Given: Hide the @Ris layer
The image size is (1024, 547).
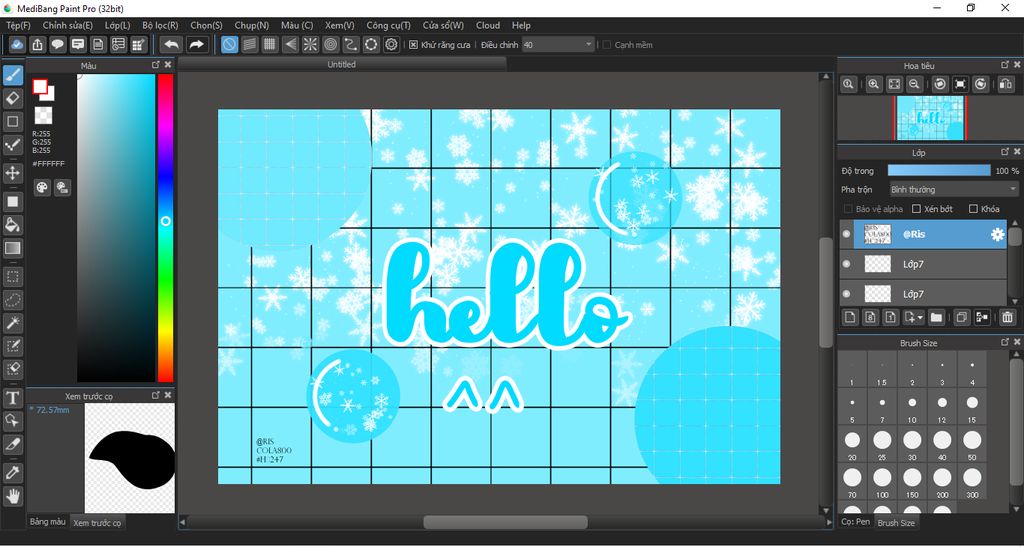Looking at the screenshot, I should tap(846, 234).
